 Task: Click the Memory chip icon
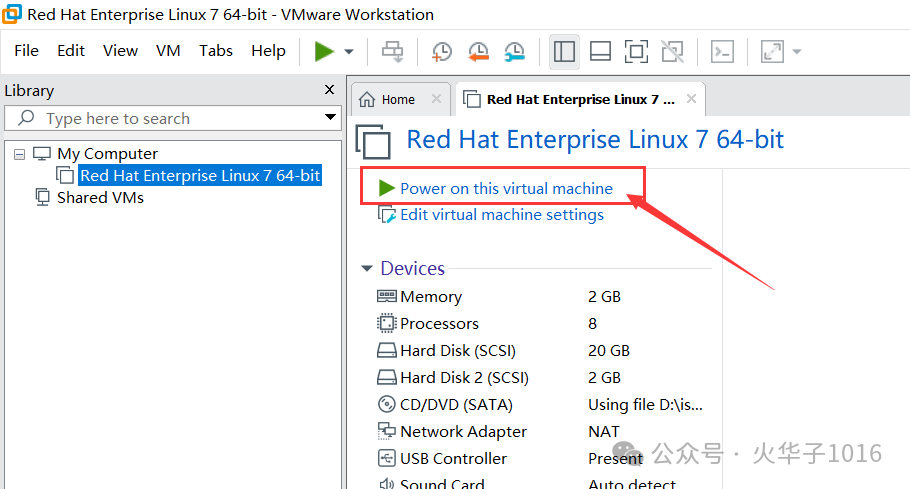pyautogui.click(x=387, y=296)
